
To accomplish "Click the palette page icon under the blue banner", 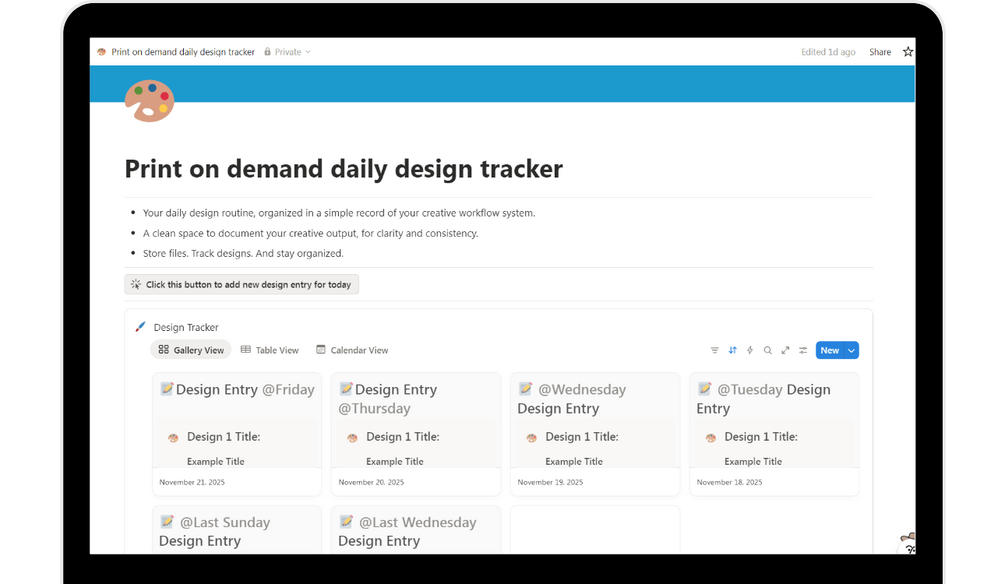I will pyautogui.click(x=149, y=101).
